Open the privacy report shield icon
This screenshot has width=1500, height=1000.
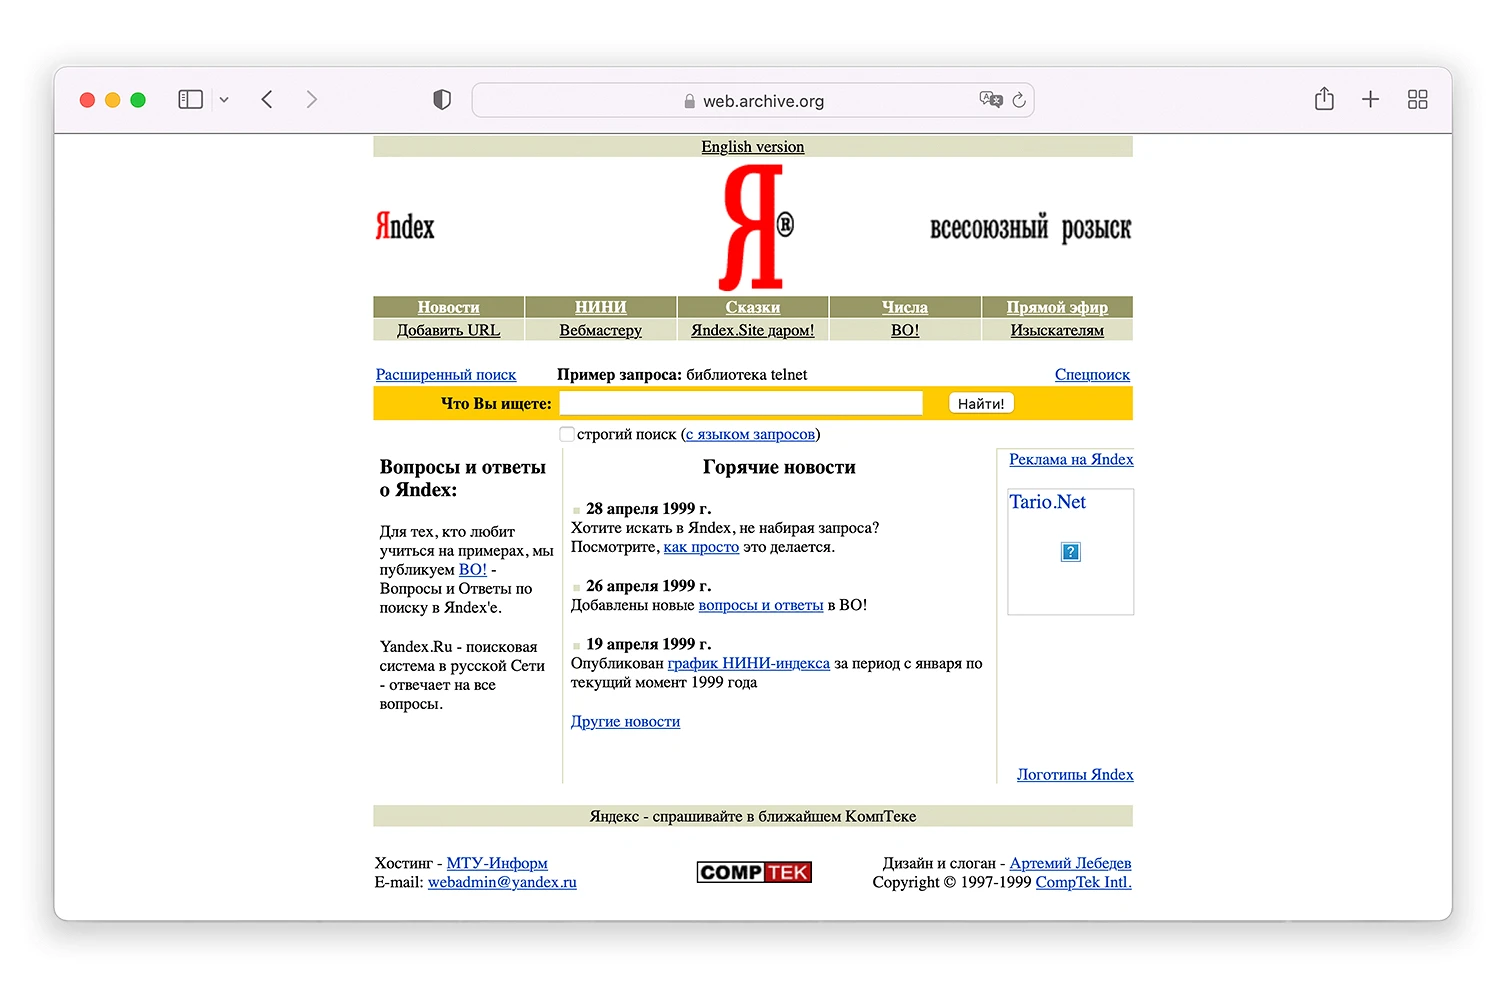coord(442,100)
